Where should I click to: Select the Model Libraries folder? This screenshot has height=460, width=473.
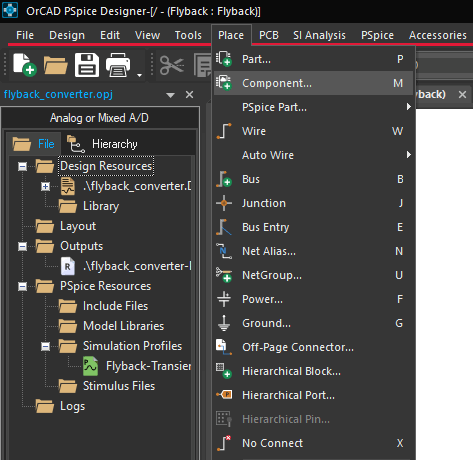tap(123, 326)
